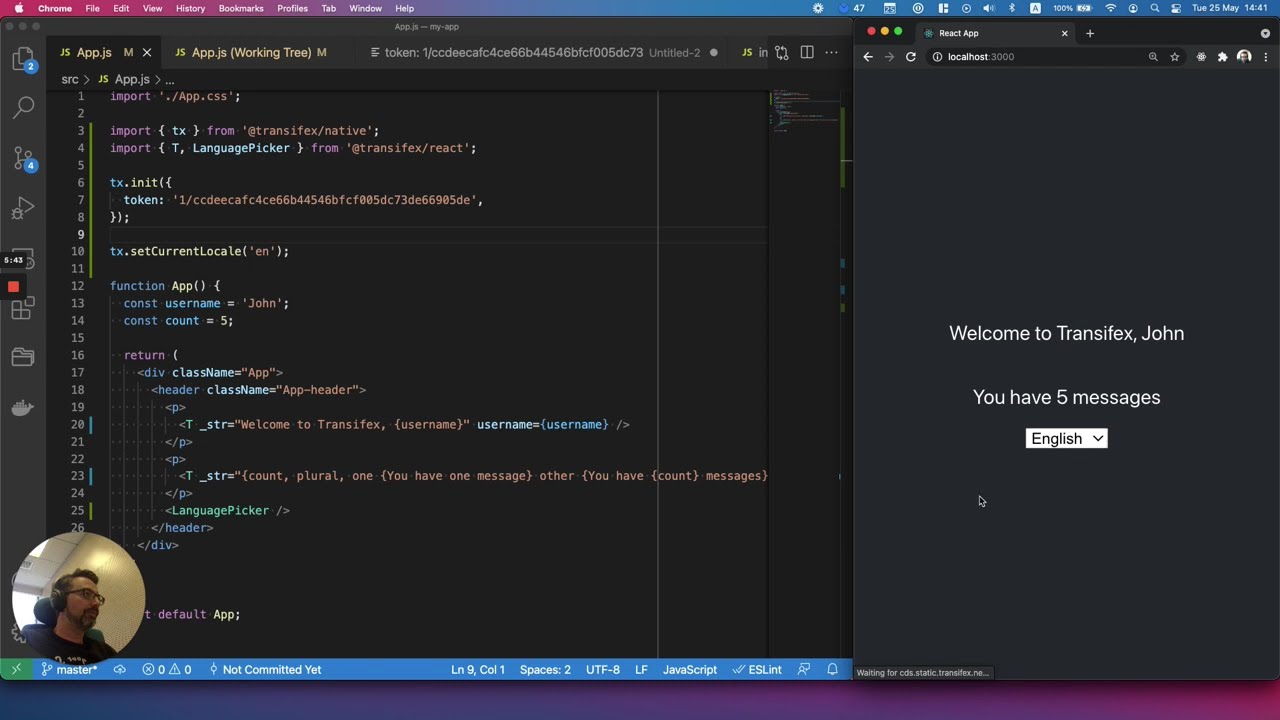This screenshot has width=1280, height=720.
Task: Select the React App browser tab
Action: point(995,33)
